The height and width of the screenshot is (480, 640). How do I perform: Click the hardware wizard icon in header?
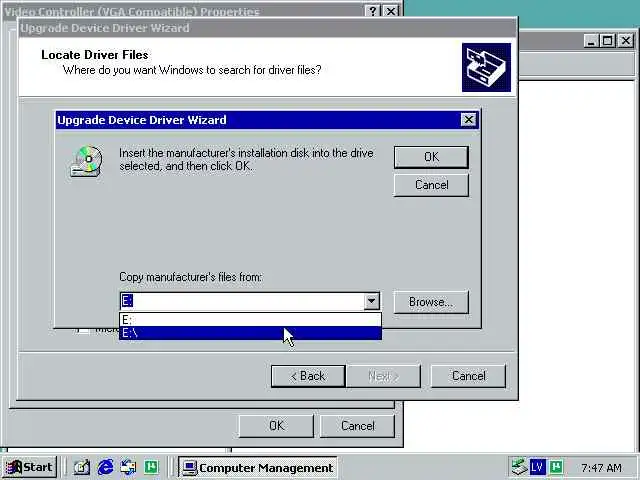486,67
